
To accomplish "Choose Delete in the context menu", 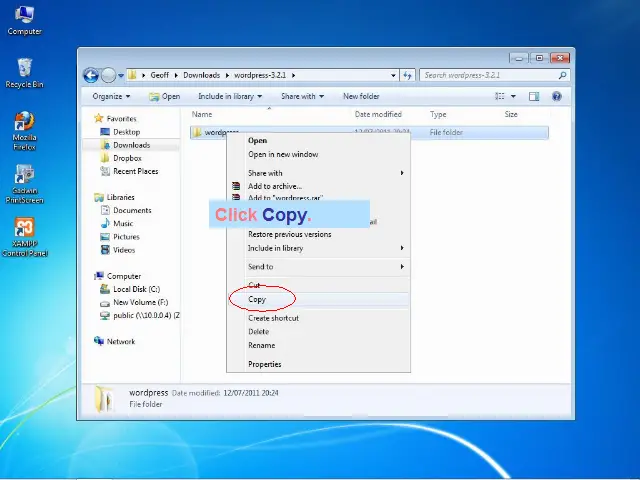I will click(318, 331).
